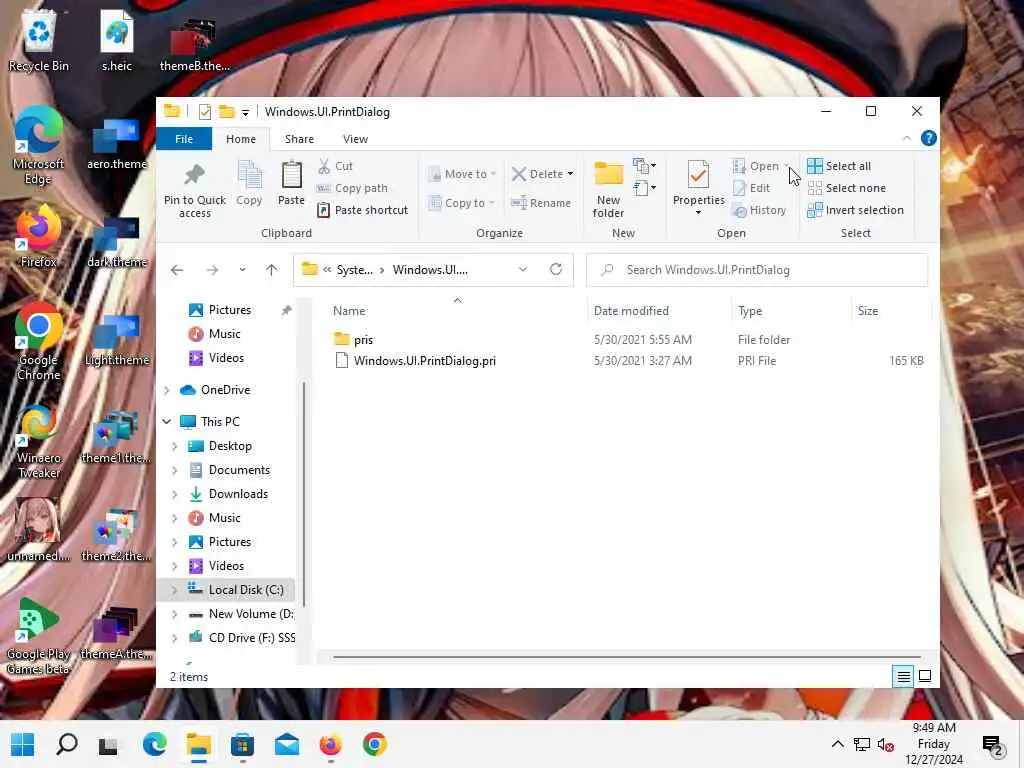Open taskbar Search
1024x768 pixels.
[x=67, y=744]
